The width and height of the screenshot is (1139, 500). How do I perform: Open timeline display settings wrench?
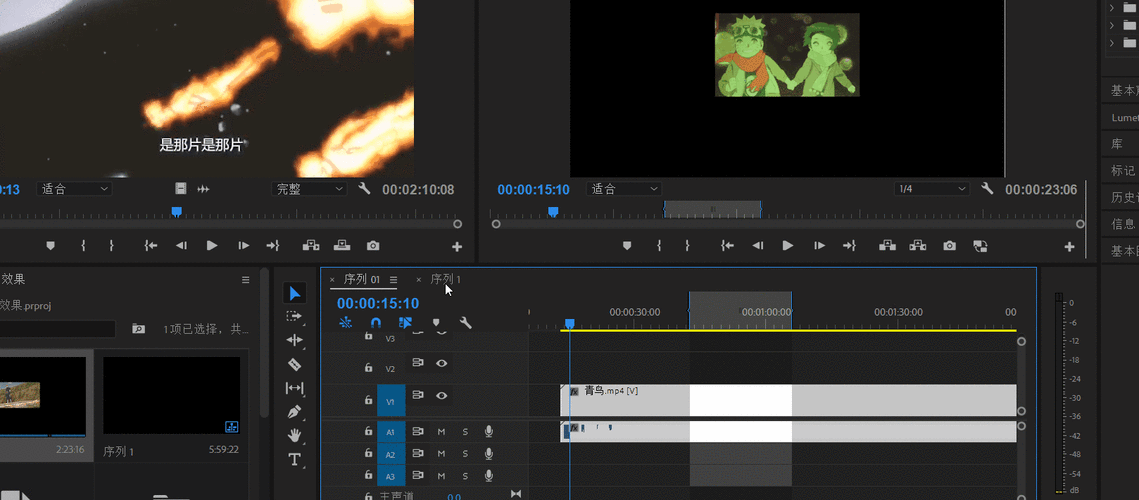point(465,323)
